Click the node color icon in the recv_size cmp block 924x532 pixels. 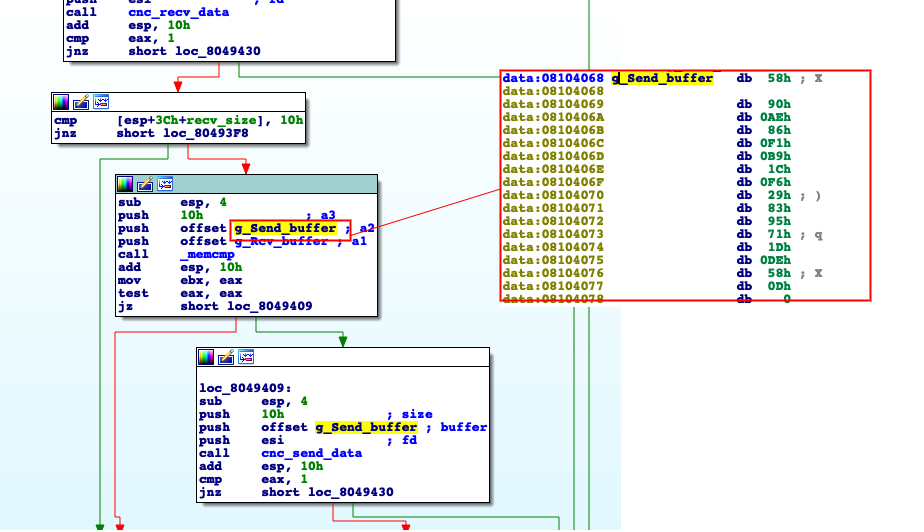[x=61, y=103]
